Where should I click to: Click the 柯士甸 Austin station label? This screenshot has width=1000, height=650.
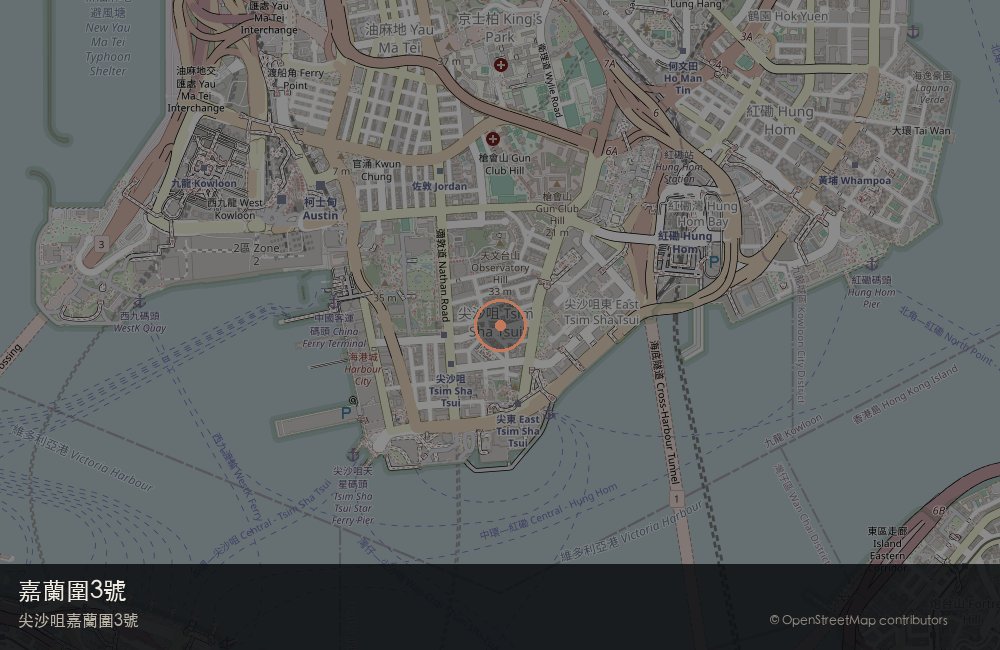(x=320, y=209)
